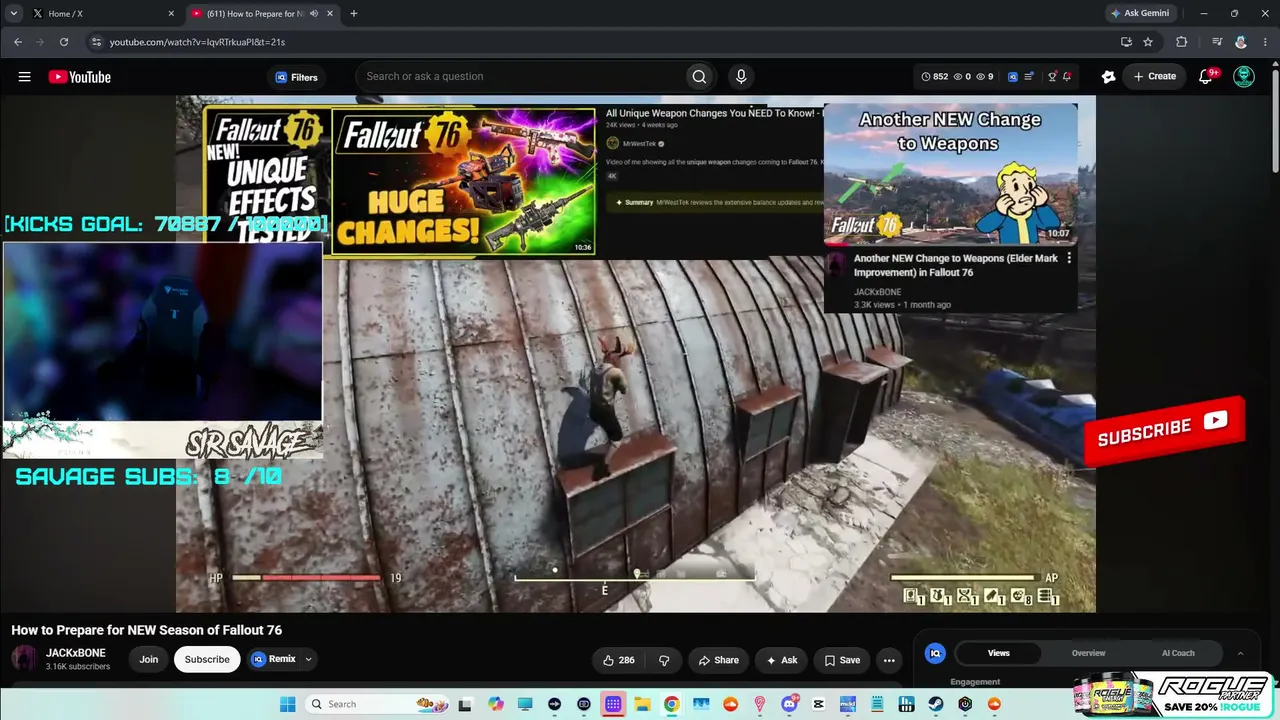This screenshot has height=720, width=1280.
Task: Open File Explorer from the taskbar
Action: (x=642, y=704)
